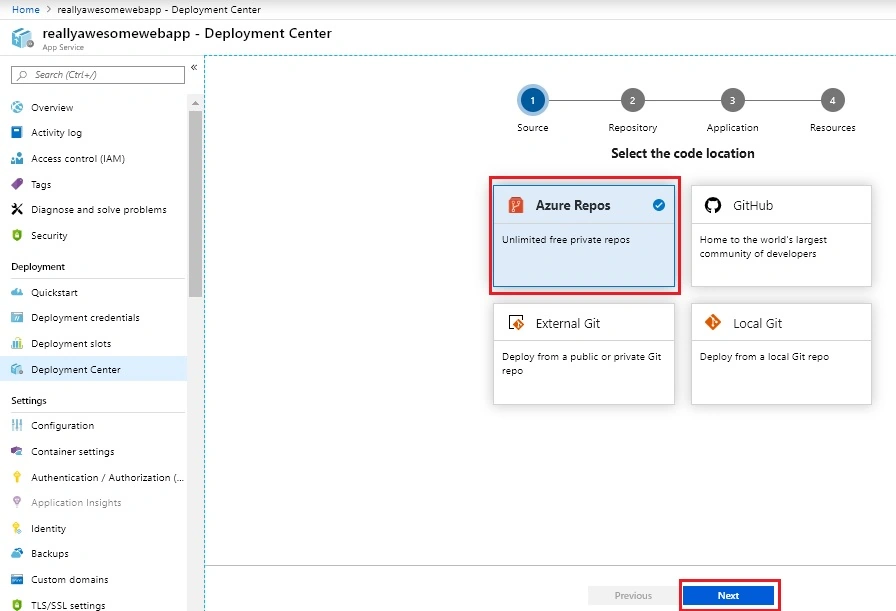This screenshot has height=611, width=896.
Task: Click the Application Insights label
Action: tap(76, 502)
